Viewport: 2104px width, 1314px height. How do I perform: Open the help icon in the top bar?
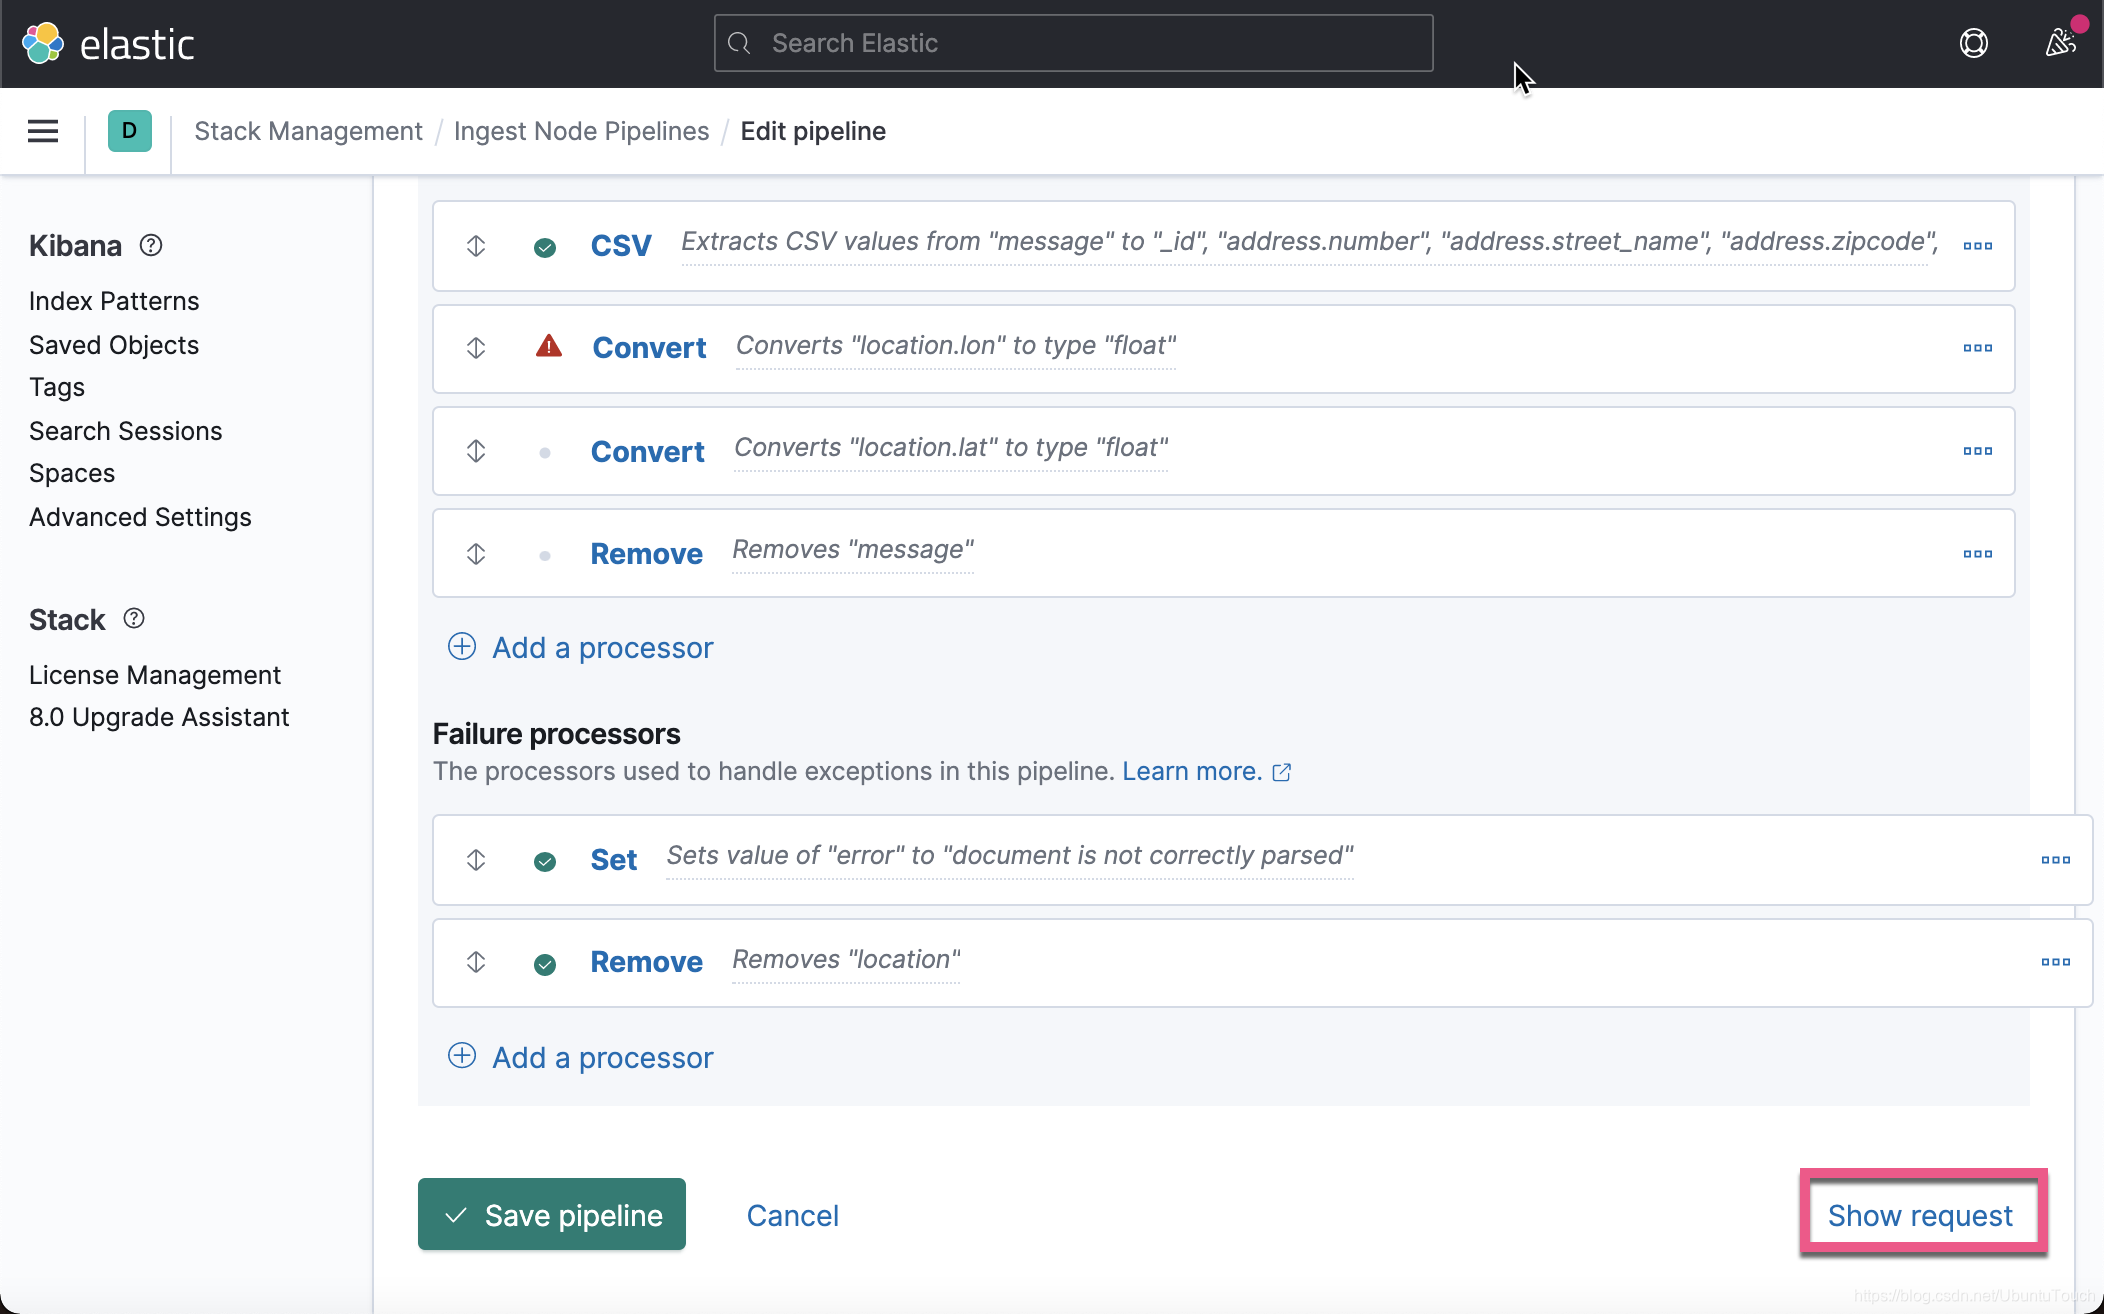(x=1974, y=43)
